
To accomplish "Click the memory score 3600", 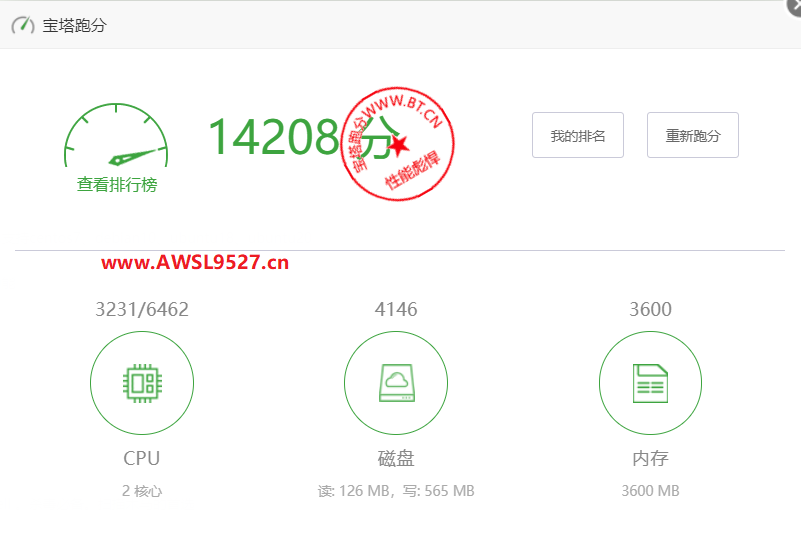I will pos(650,309).
